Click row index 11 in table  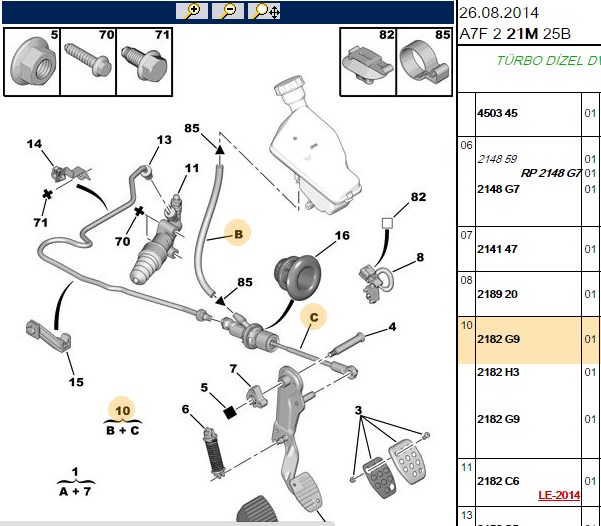point(466,467)
